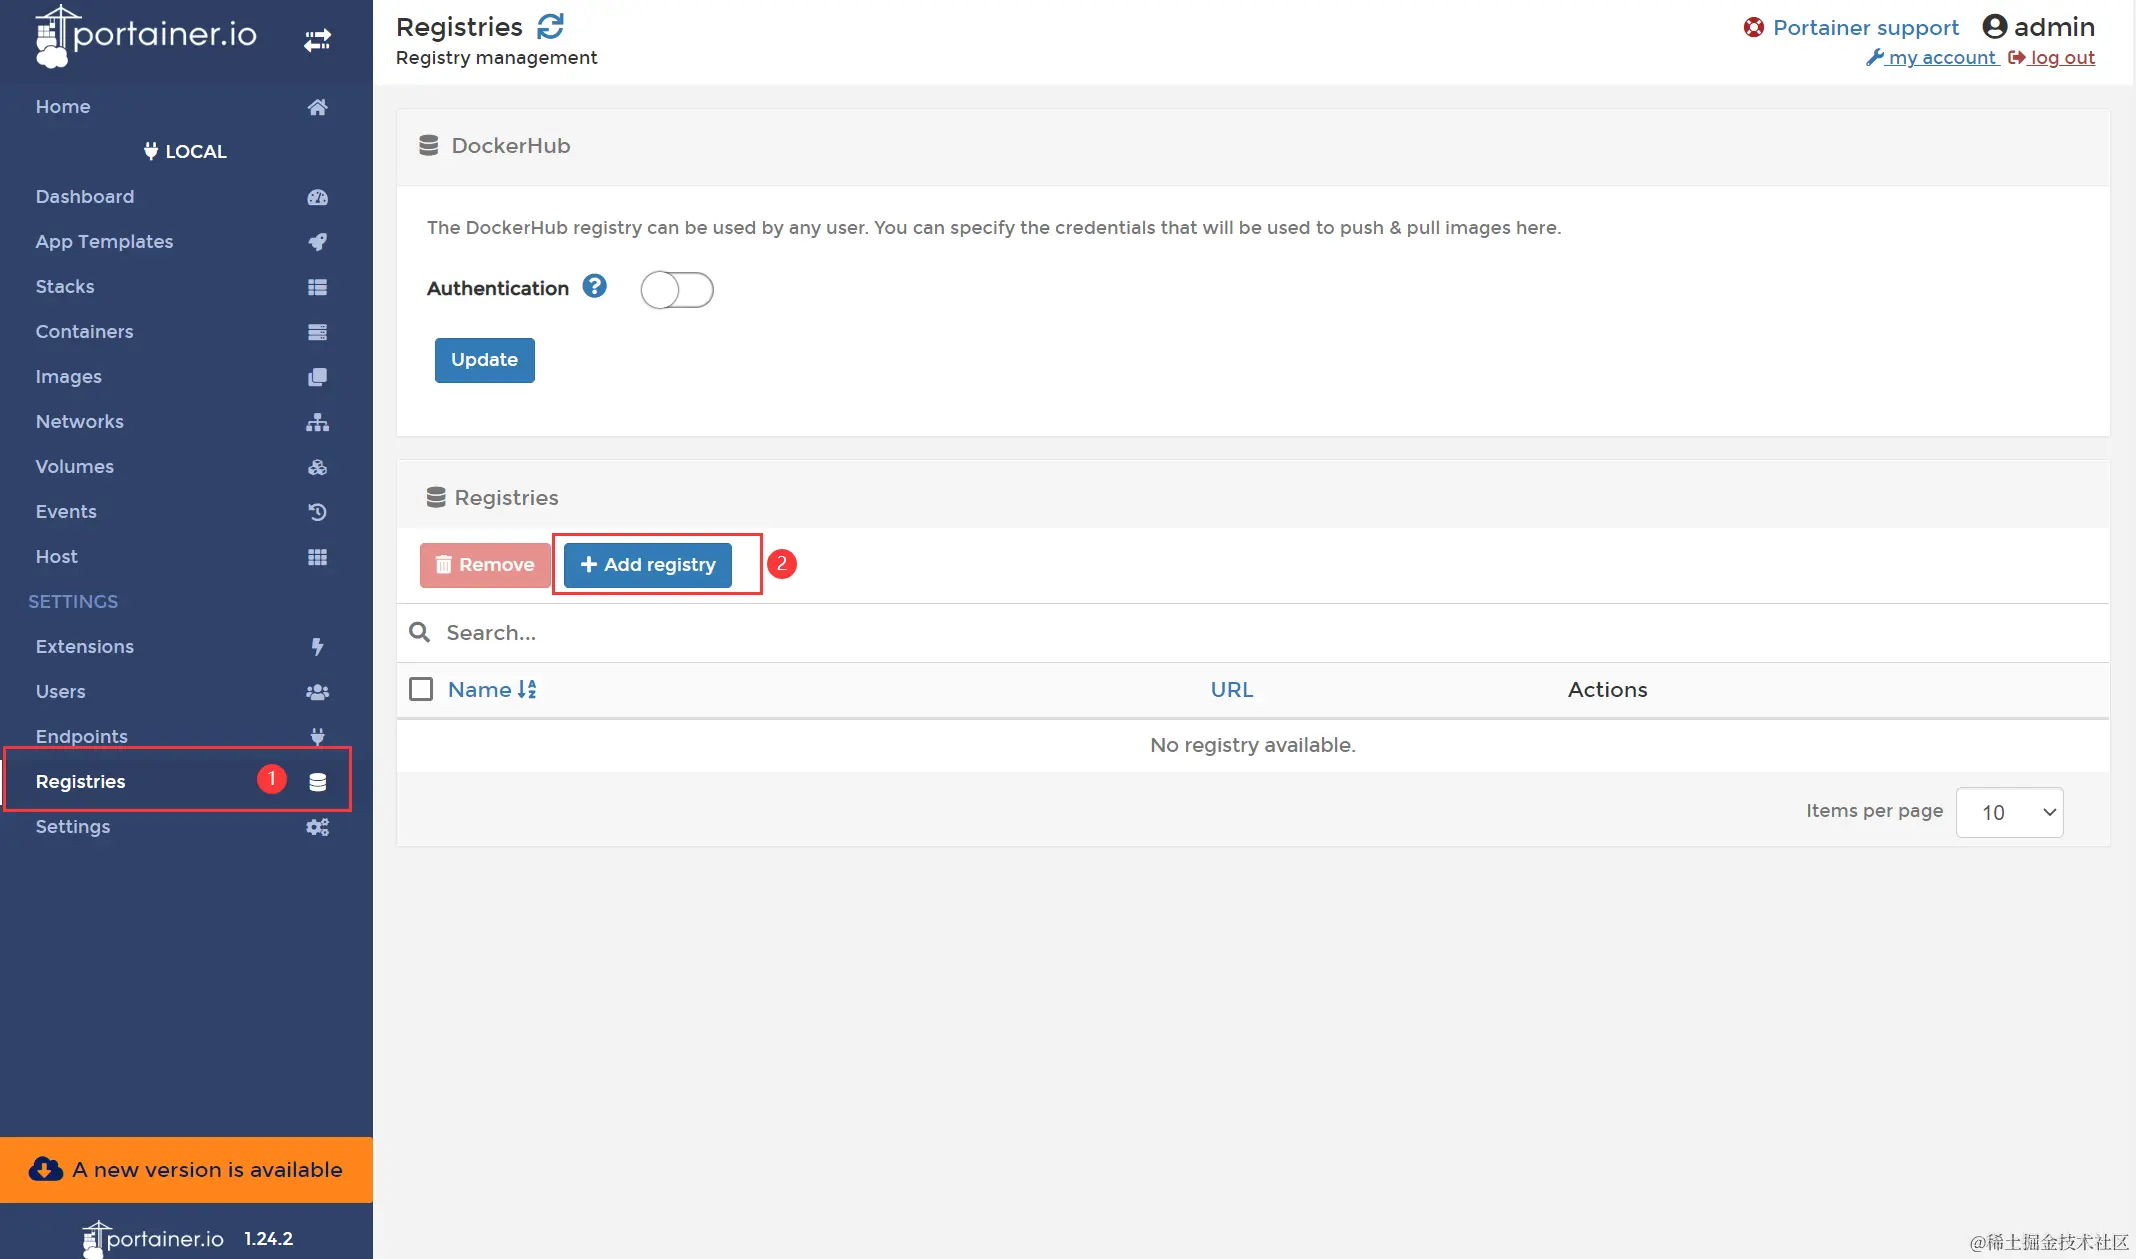Image resolution: width=2136 pixels, height=1259 pixels.
Task: Click the Networks sitemap icon
Action: pyautogui.click(x=317, y=422)
